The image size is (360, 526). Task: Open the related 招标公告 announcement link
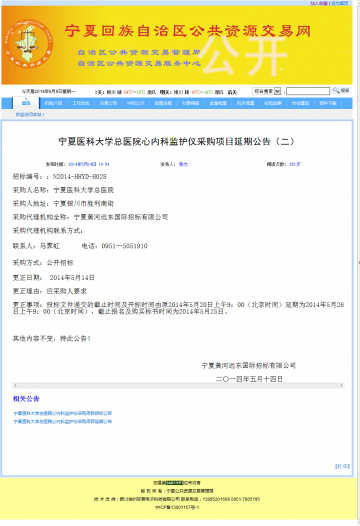(62, 413)
